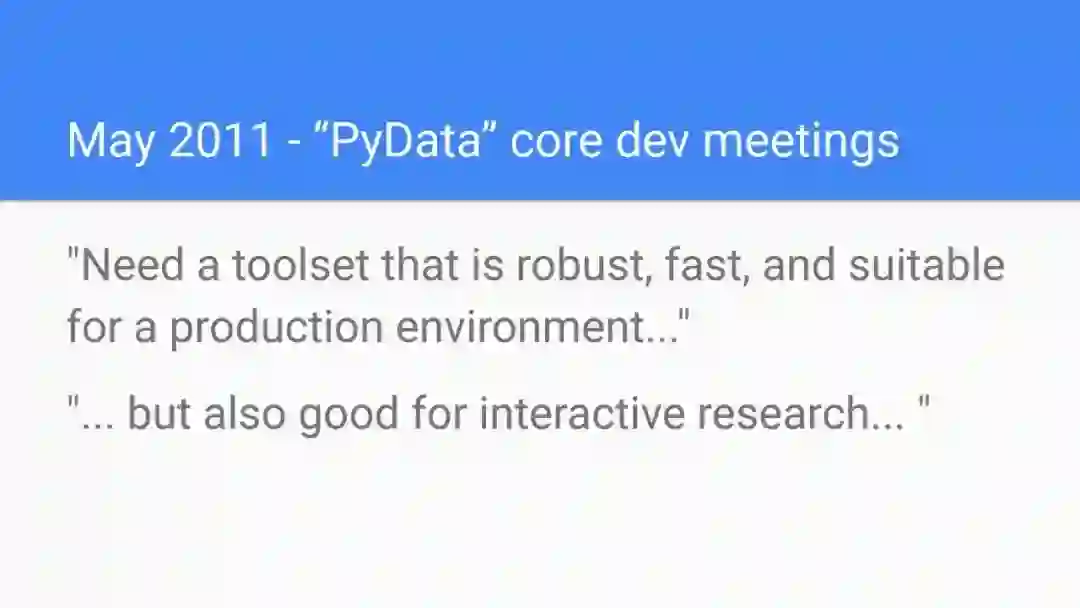Click the word "May" in the title
1080x608 pixels.
tap(111, 141)
